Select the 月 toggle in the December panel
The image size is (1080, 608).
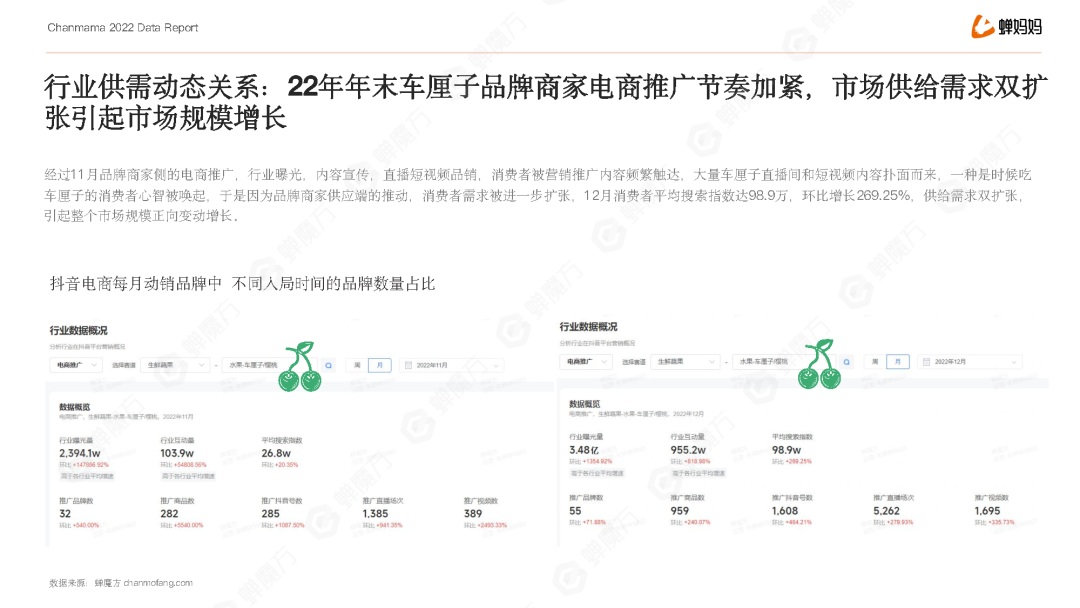coord(897,361)
